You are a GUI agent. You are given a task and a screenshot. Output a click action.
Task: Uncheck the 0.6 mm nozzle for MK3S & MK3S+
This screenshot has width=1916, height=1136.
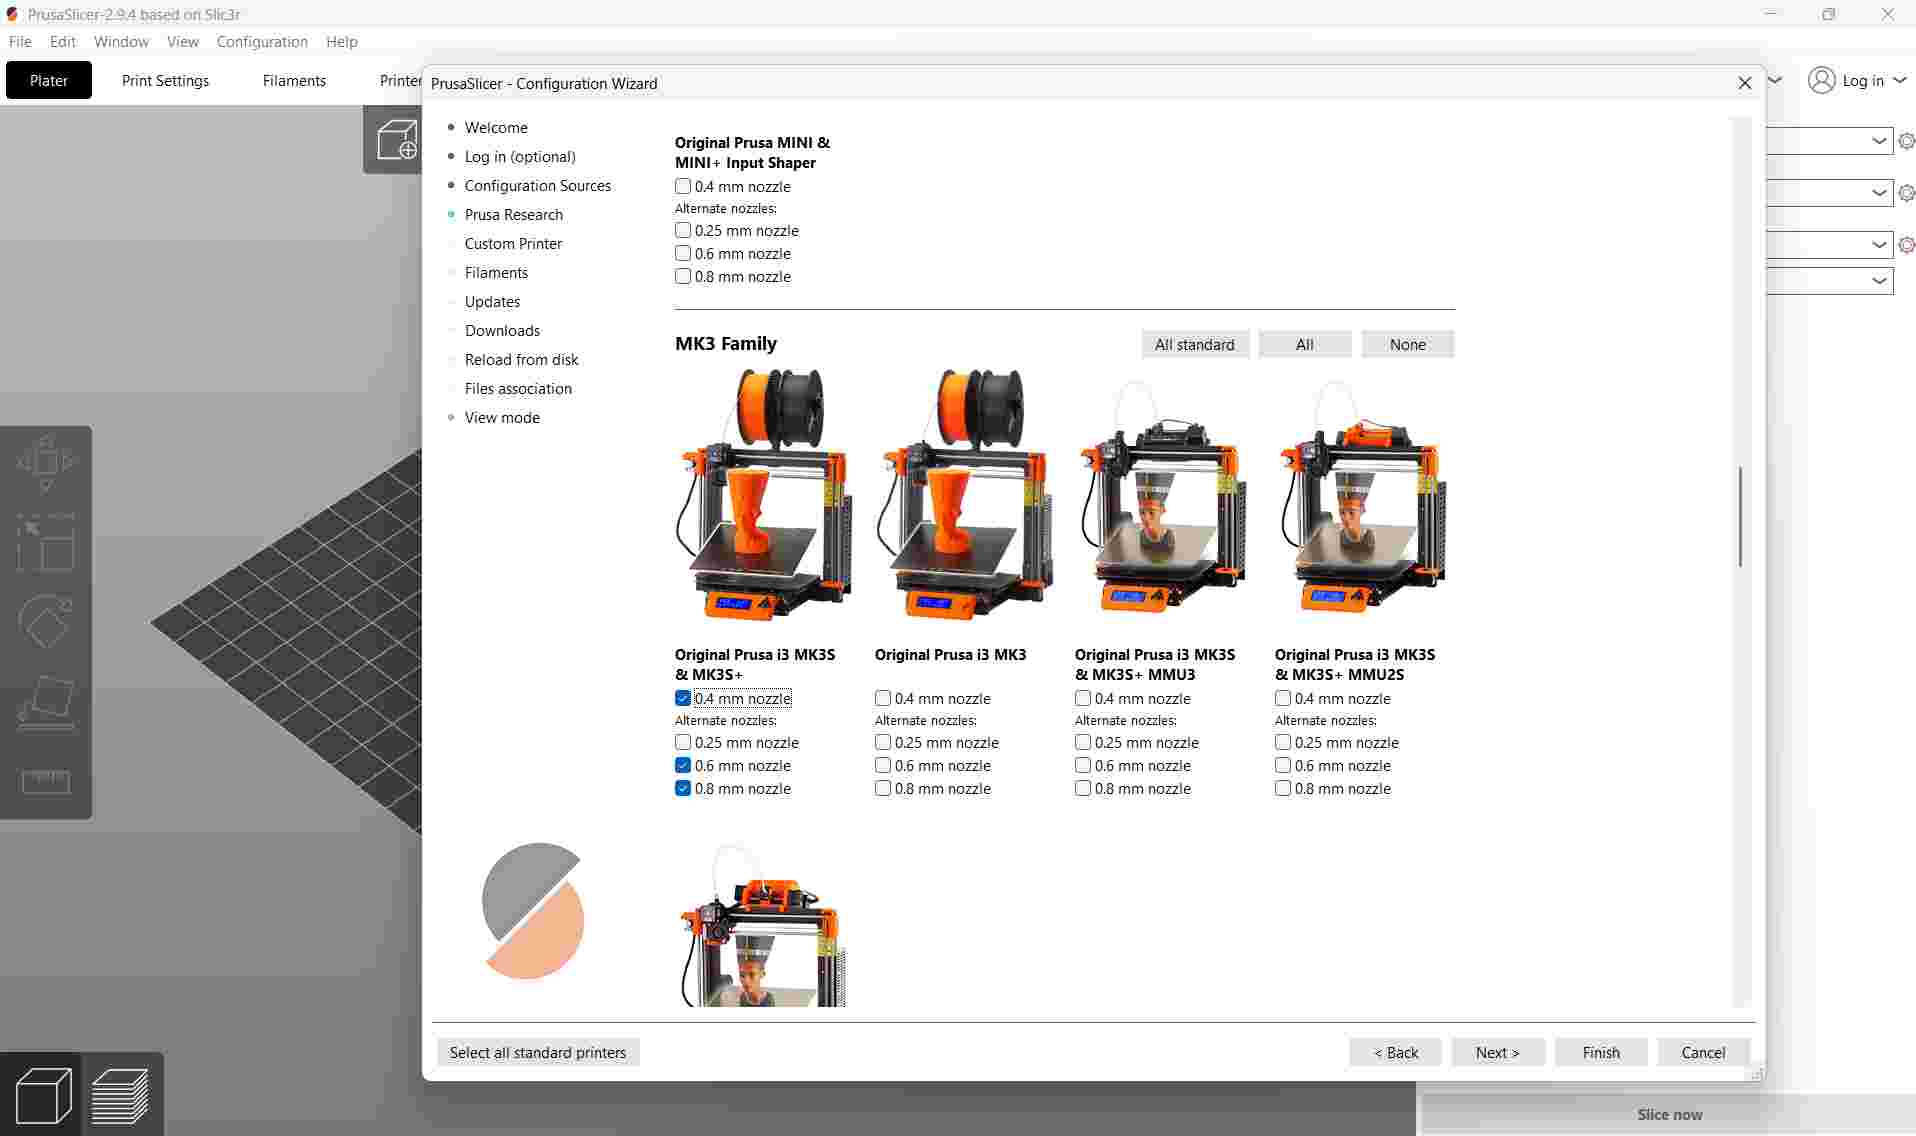click(x=683, y=765)
